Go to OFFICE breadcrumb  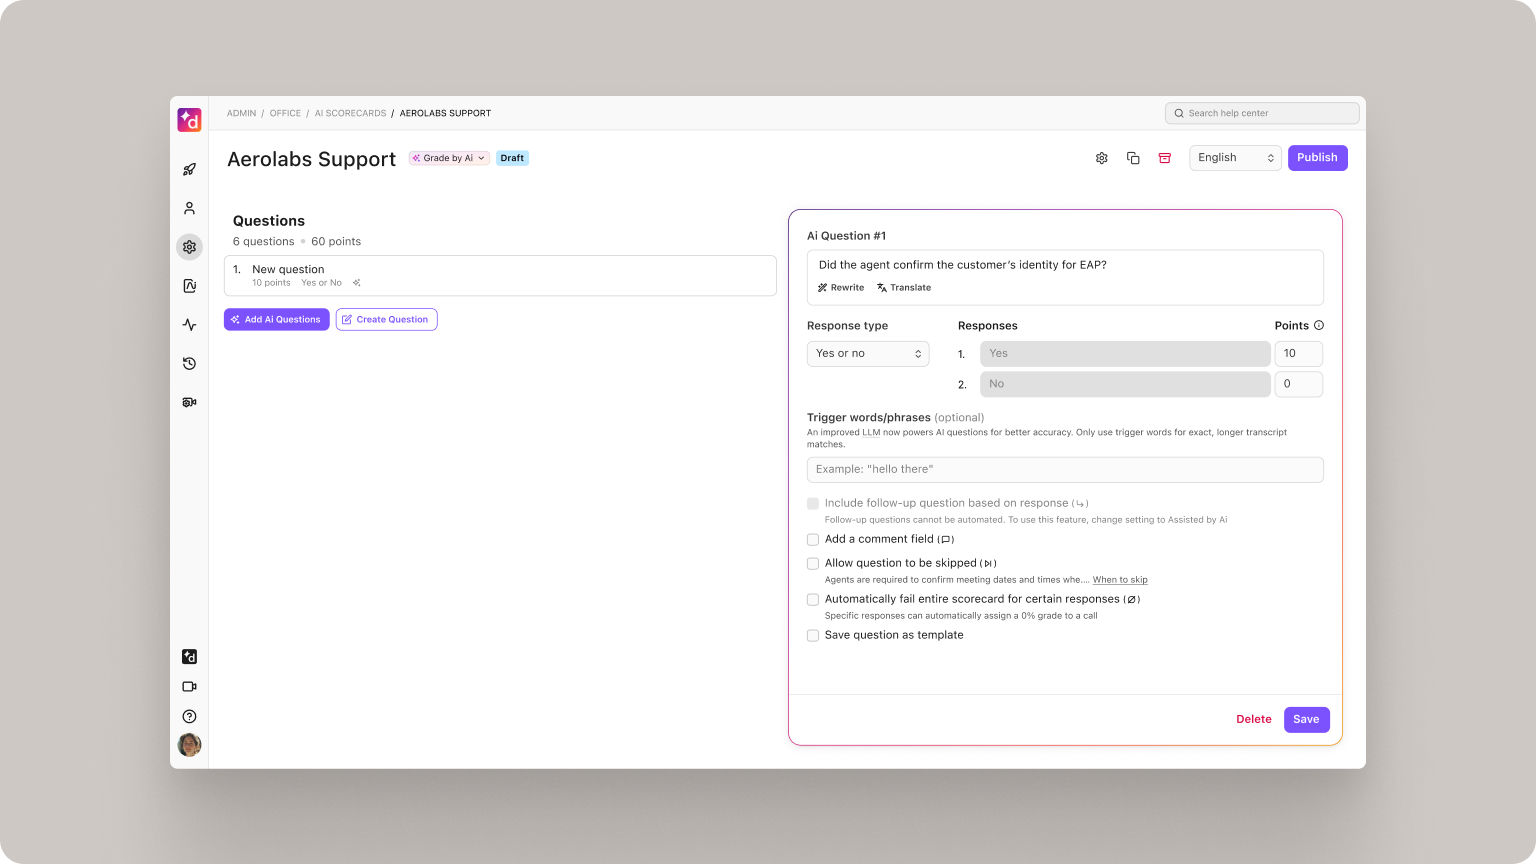point(285,114)
